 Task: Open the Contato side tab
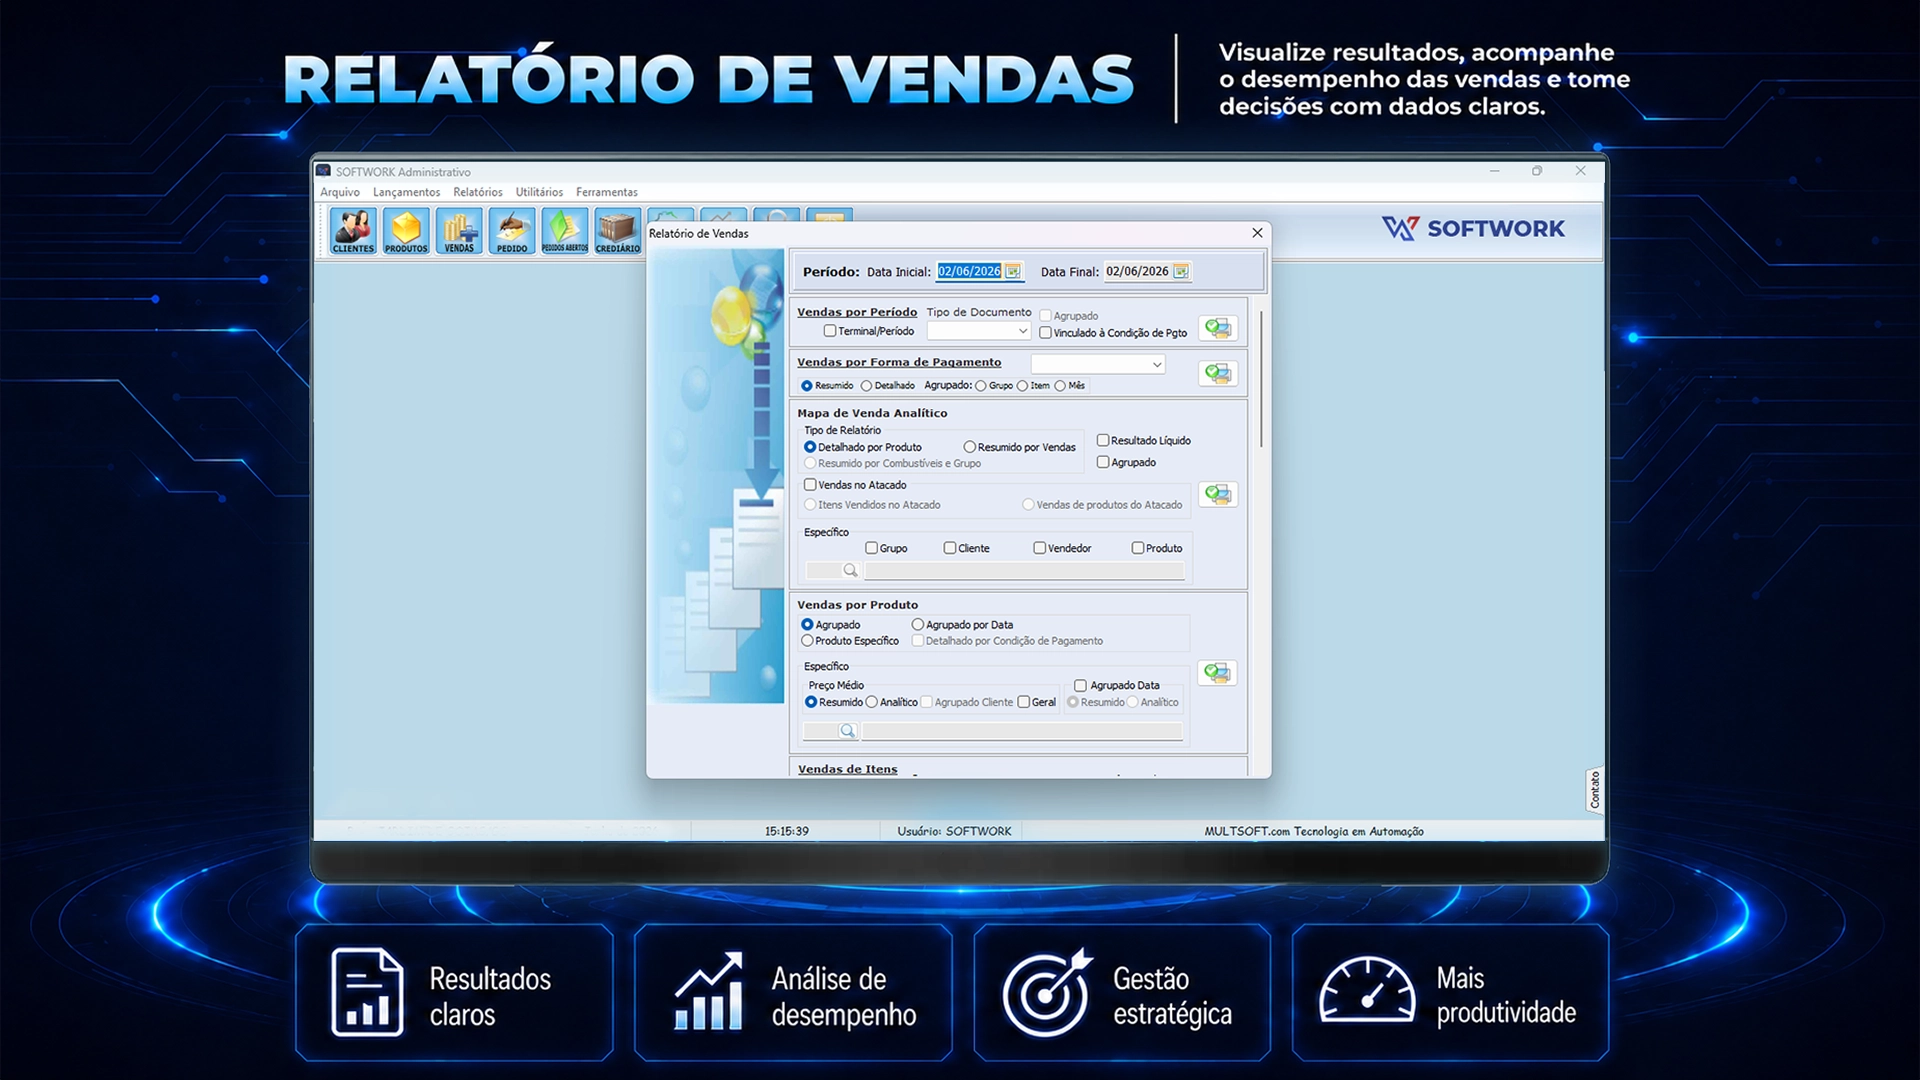pyautogui.click(x=1595, y=790)
